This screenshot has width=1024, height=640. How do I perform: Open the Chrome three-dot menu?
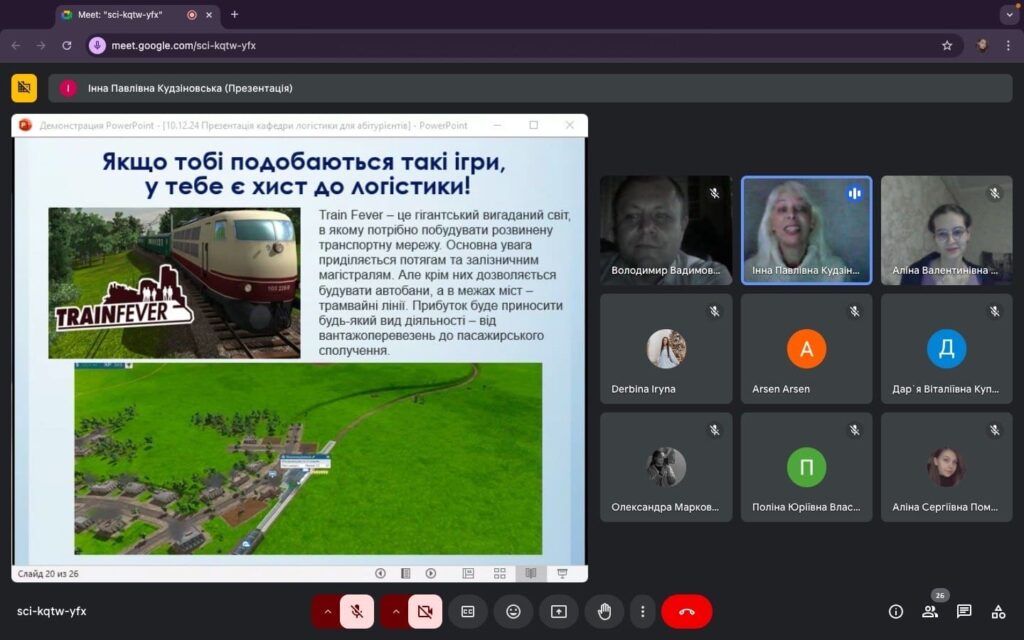[1008, 46]
